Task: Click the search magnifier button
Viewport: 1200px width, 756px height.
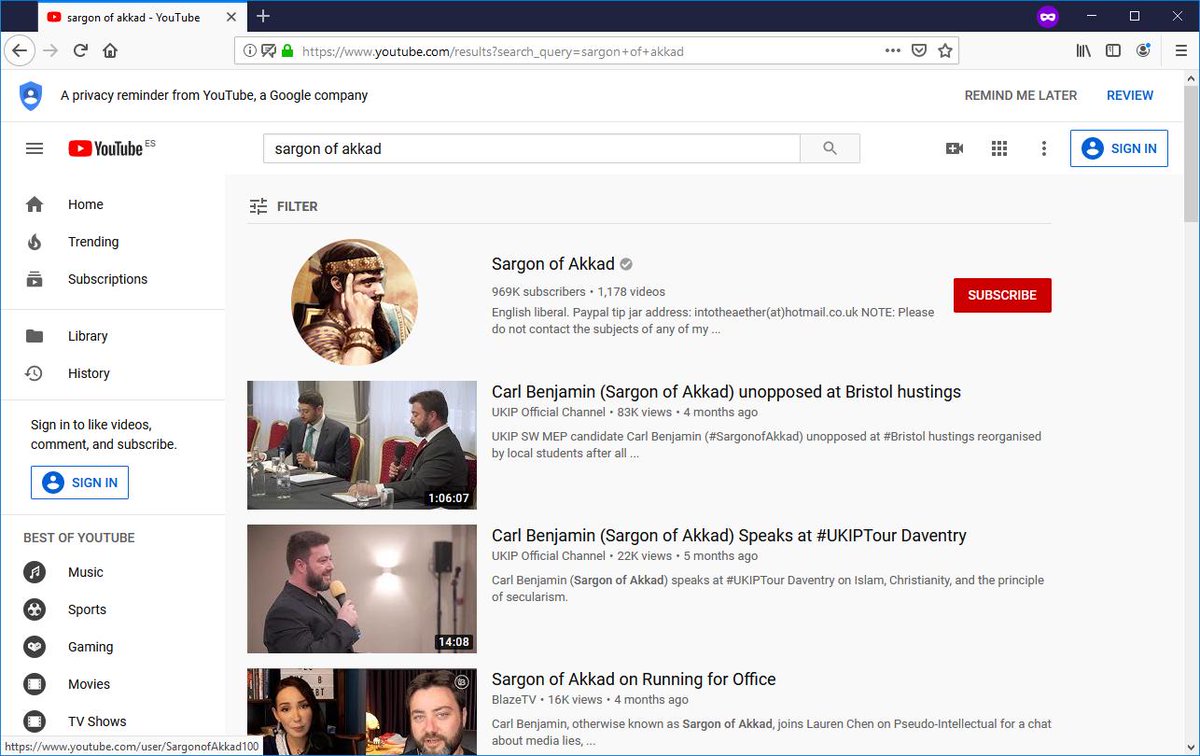Action: coord(830,148)
